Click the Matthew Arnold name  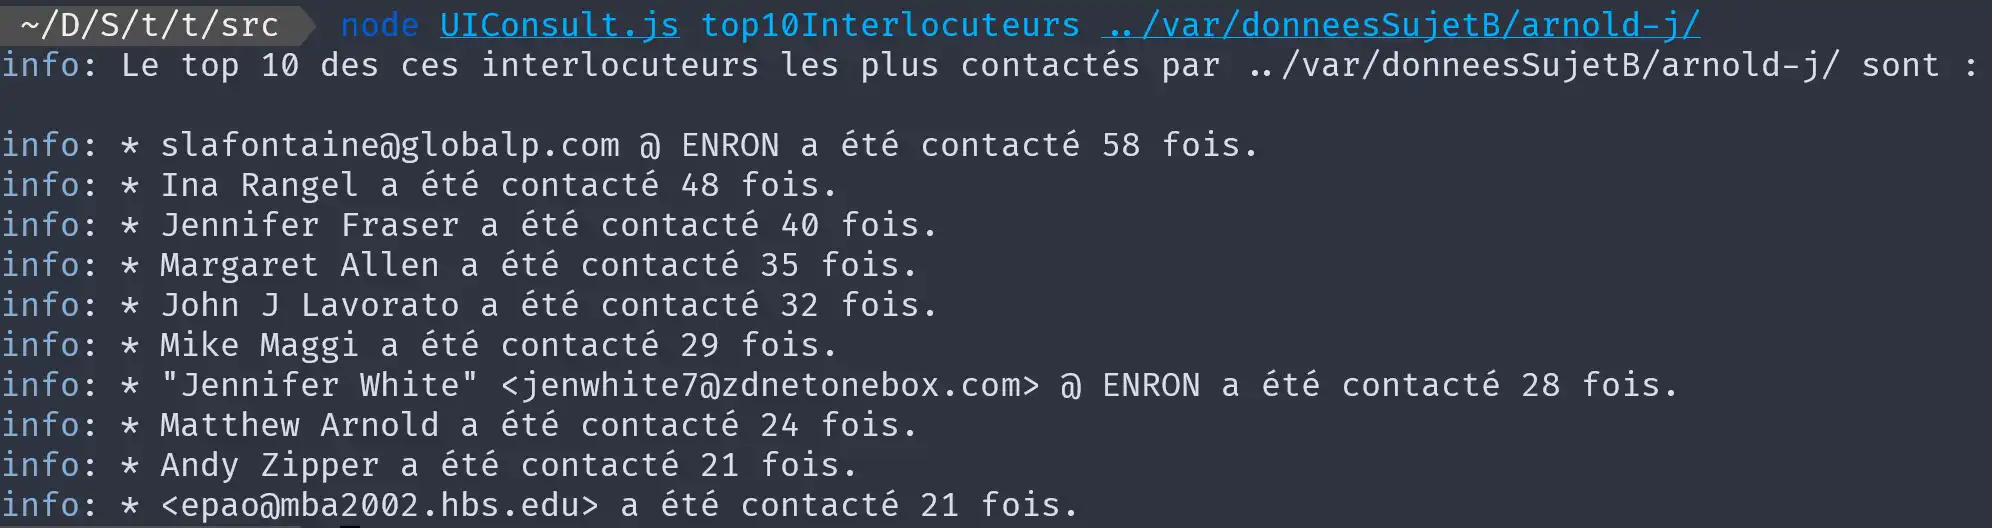tap(299, 426)
